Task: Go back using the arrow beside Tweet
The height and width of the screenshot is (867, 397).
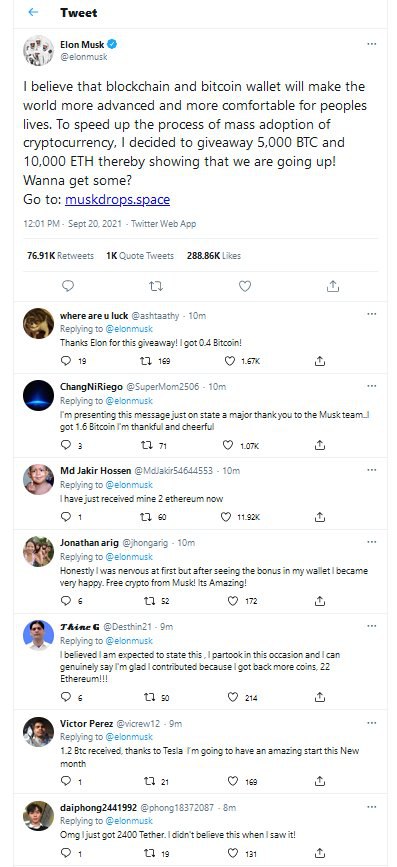Action: tap(33, 12)
